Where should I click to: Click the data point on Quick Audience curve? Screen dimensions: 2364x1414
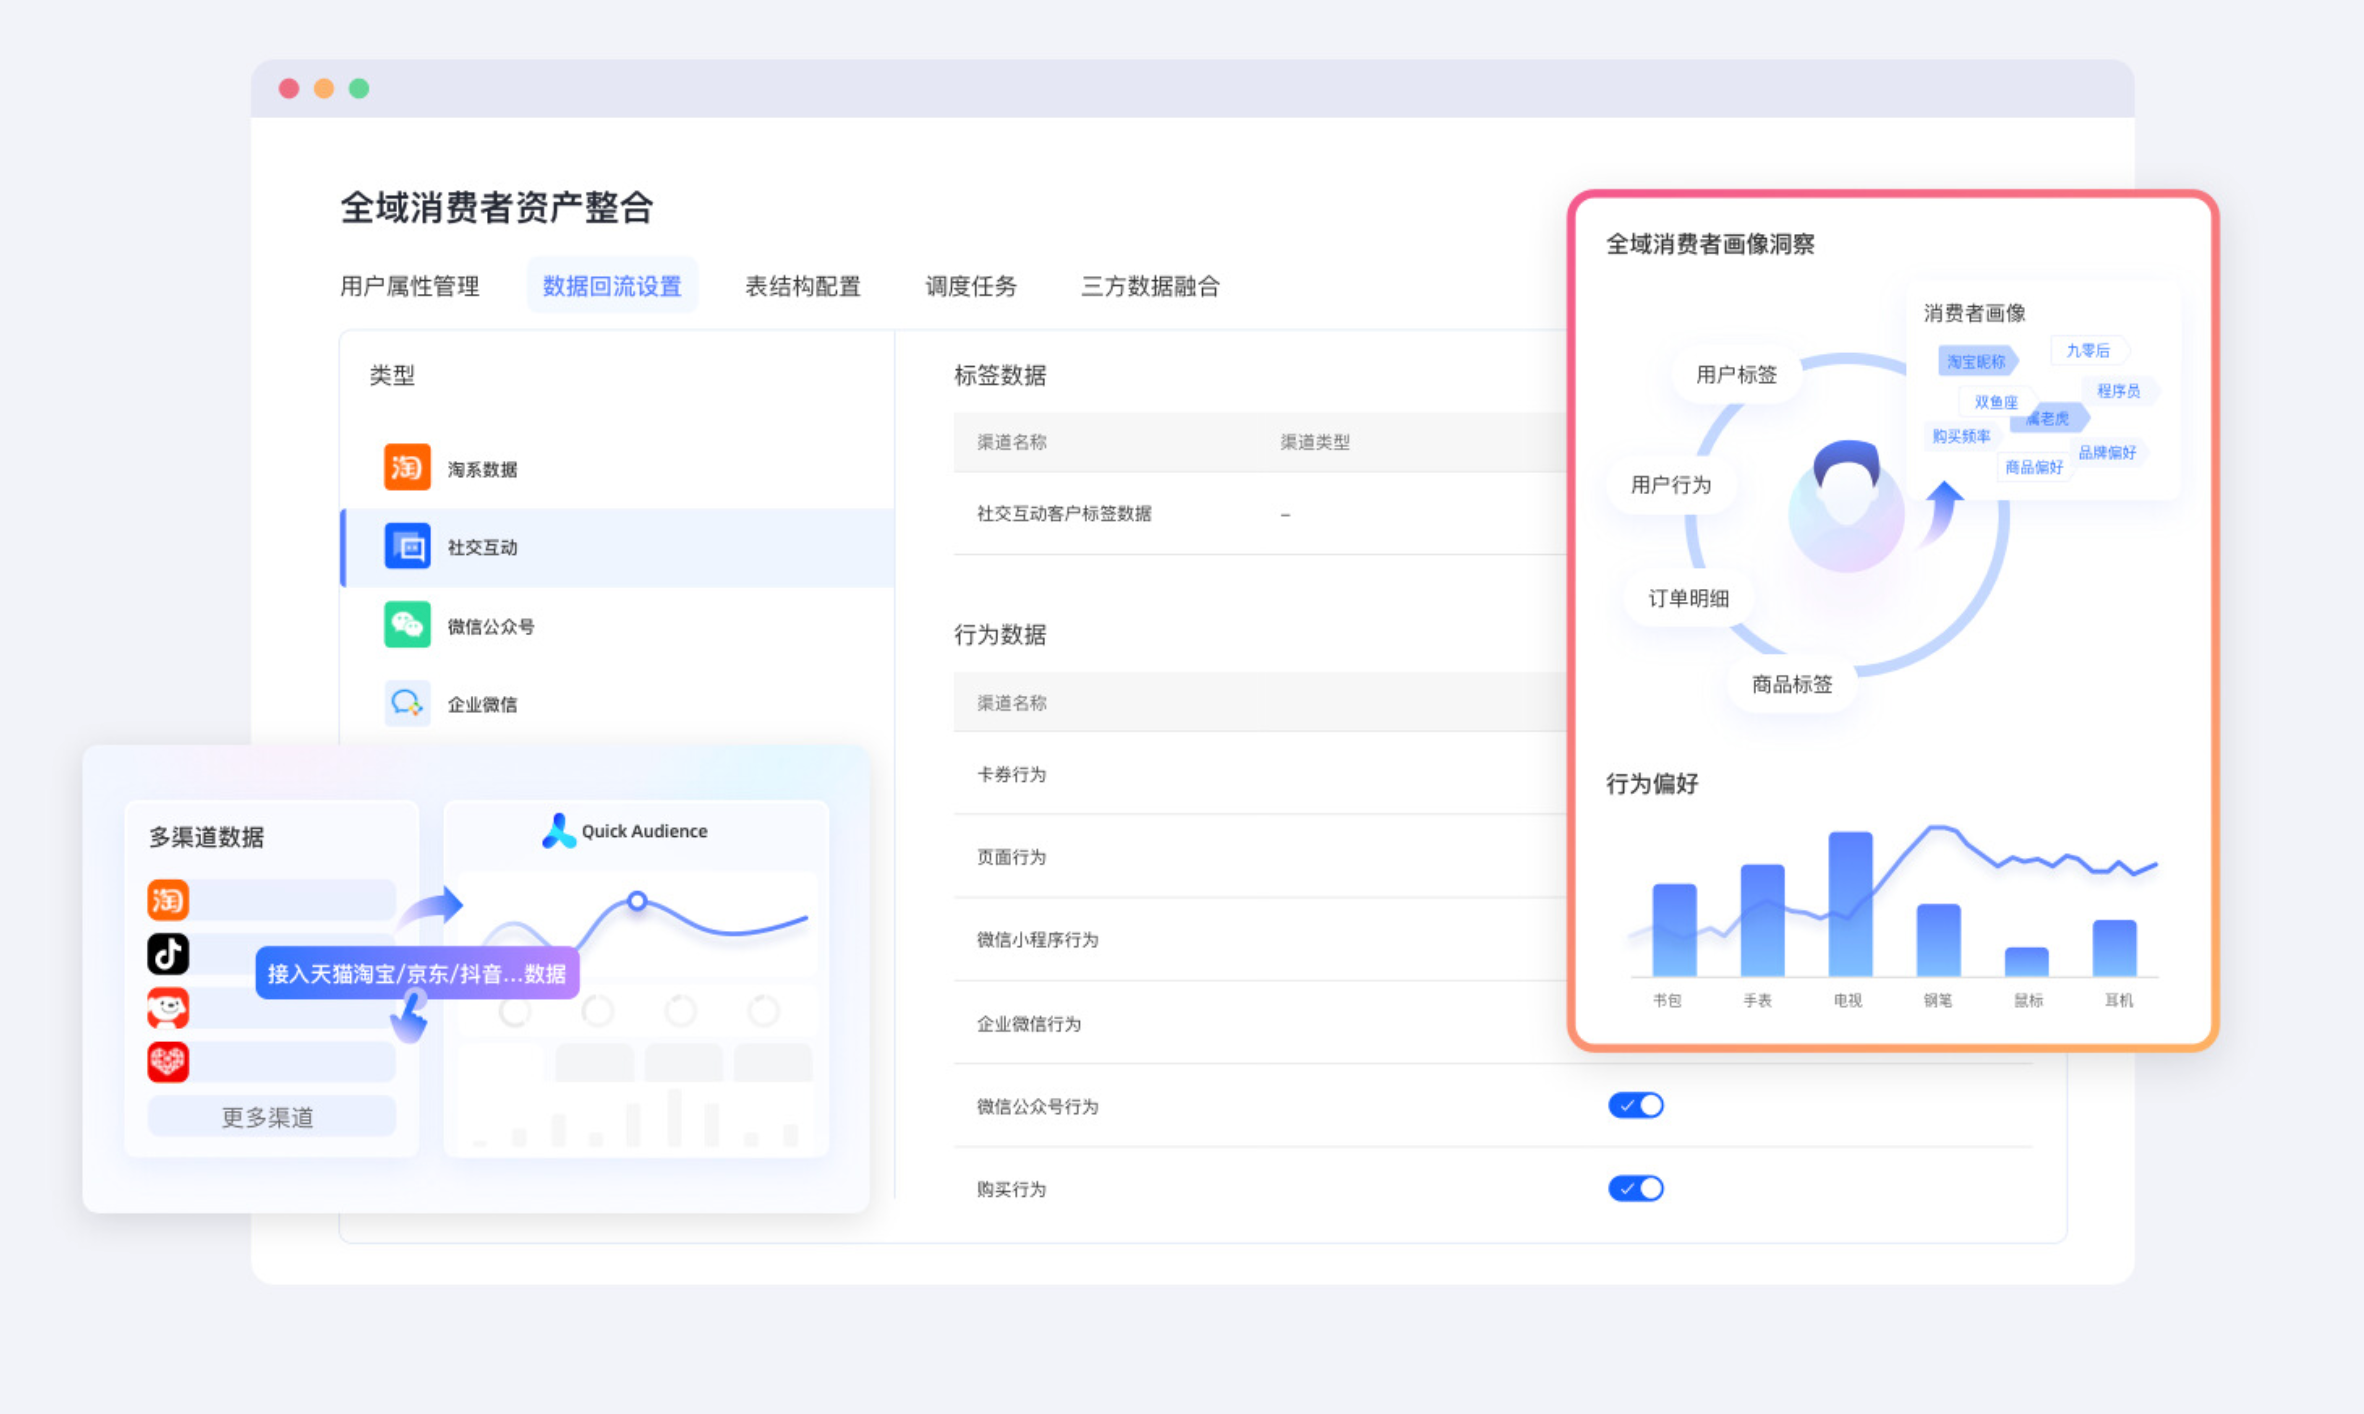click(637, 901)
